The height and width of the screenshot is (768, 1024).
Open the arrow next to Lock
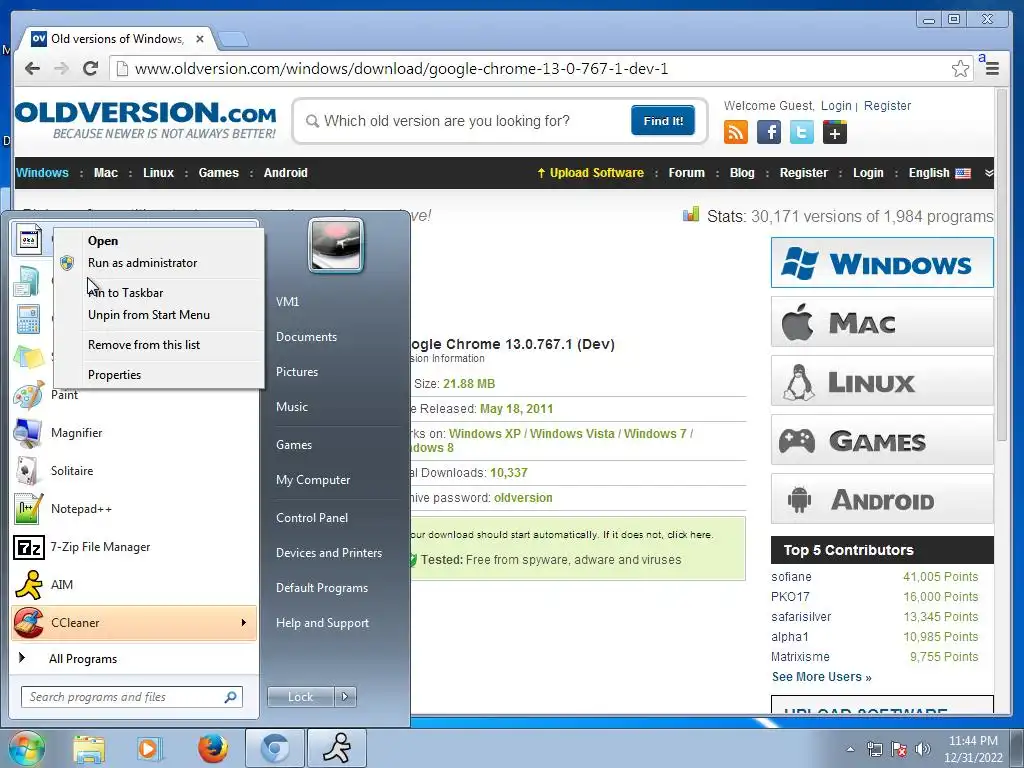pos(345,697)
